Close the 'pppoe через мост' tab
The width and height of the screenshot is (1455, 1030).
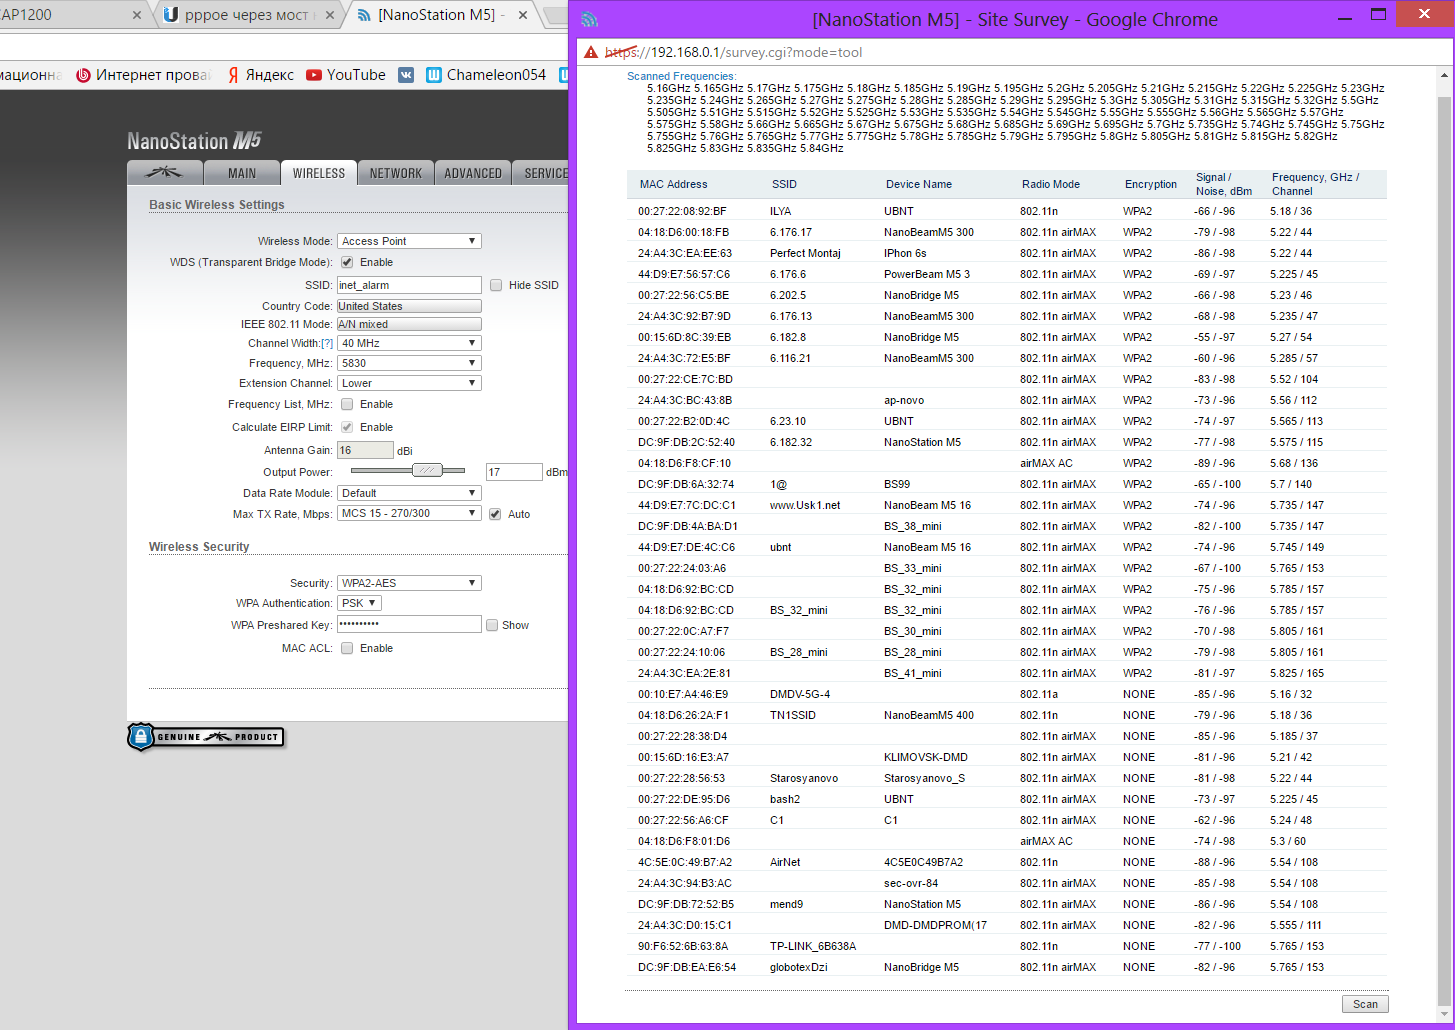[x=329, y=15]
